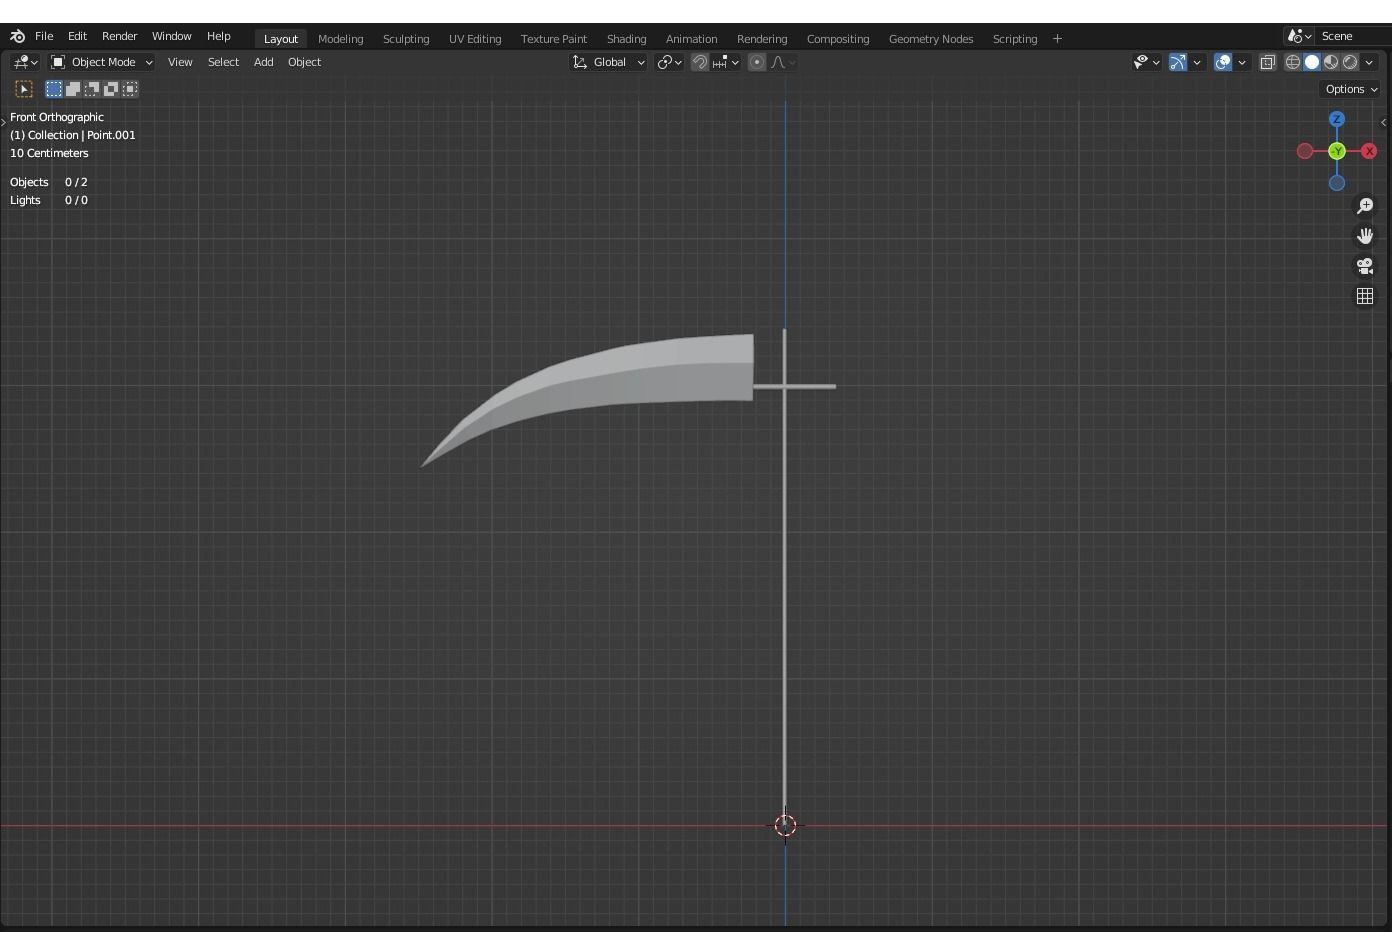Open the Render menu

pos(119,36)
